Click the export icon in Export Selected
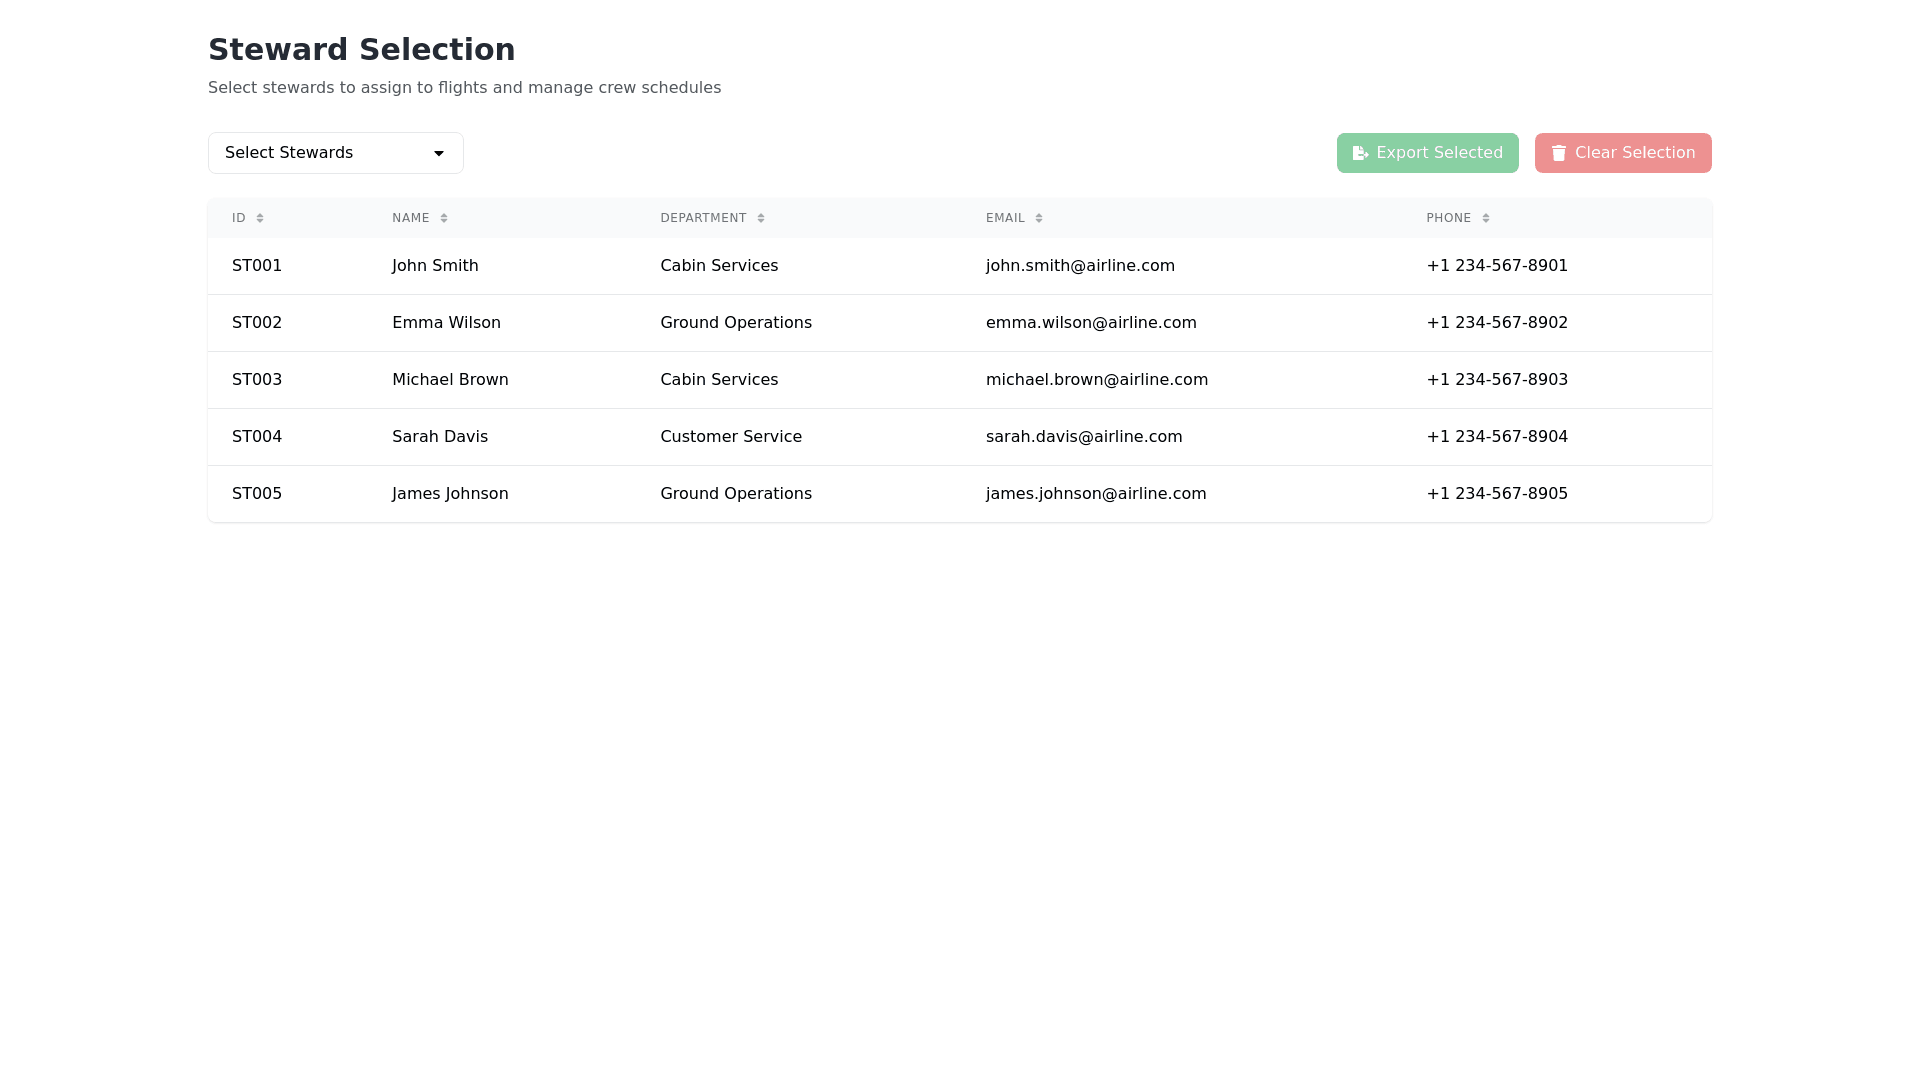Viewport: 1920px width, 1080px height. (1360, 153)
